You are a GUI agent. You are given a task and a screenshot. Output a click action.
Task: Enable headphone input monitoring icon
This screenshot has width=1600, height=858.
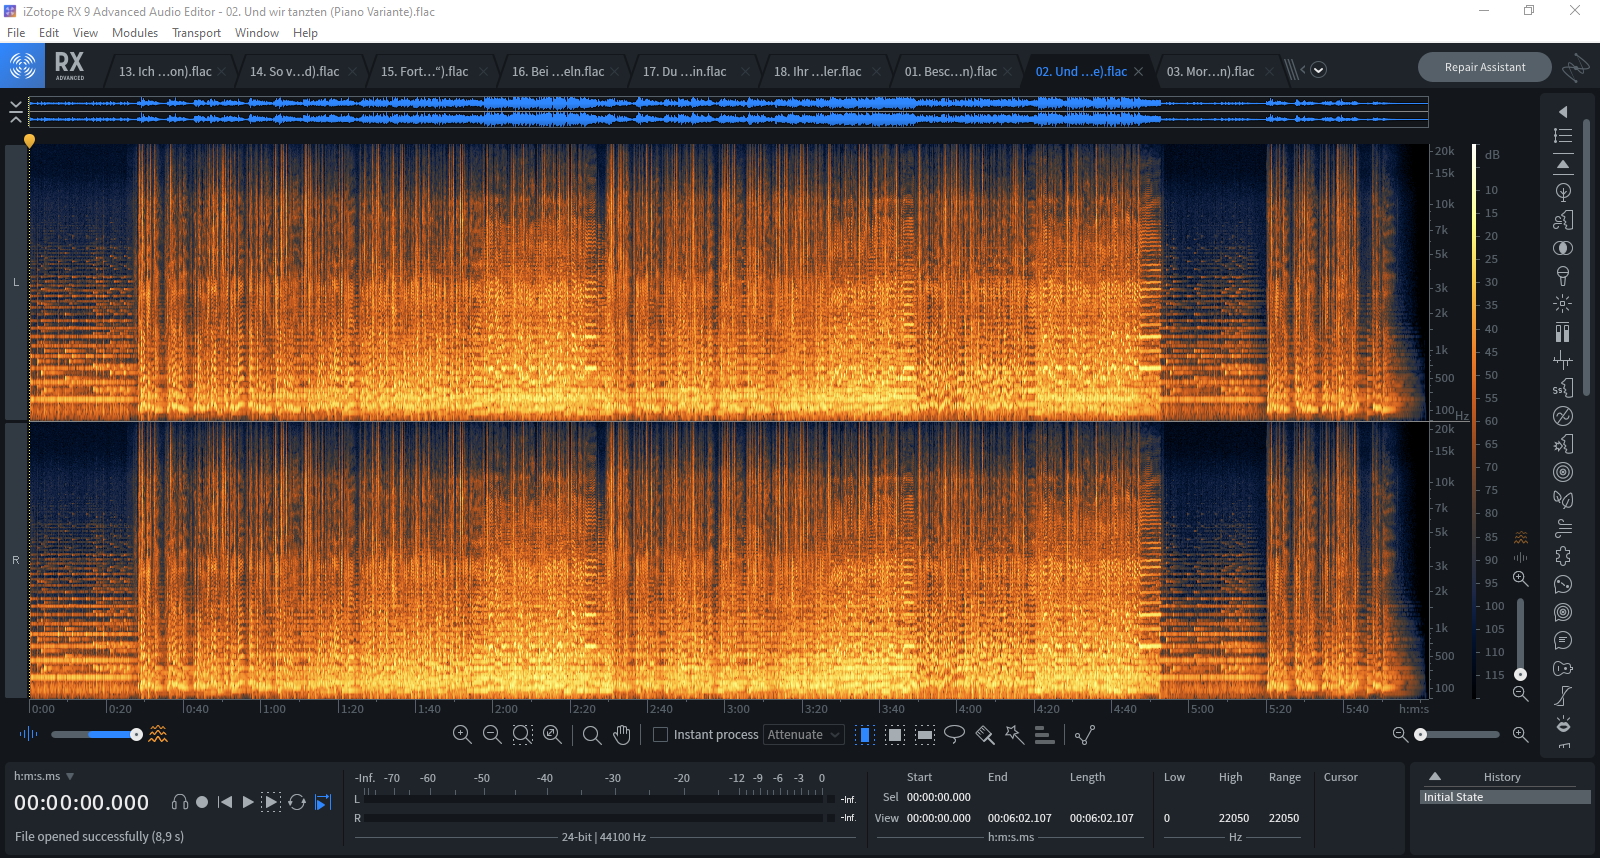180,802
